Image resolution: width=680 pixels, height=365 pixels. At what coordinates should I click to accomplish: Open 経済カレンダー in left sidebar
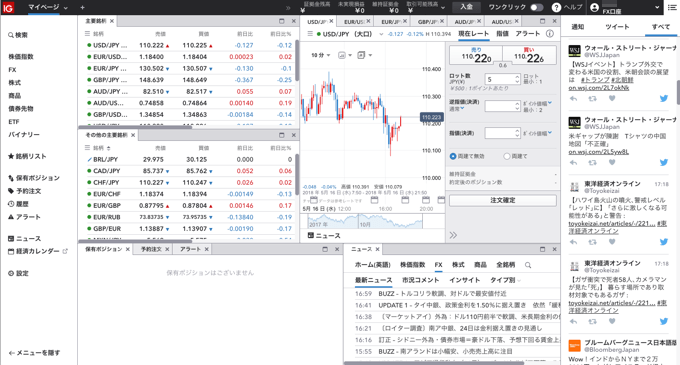pos(38,251)
